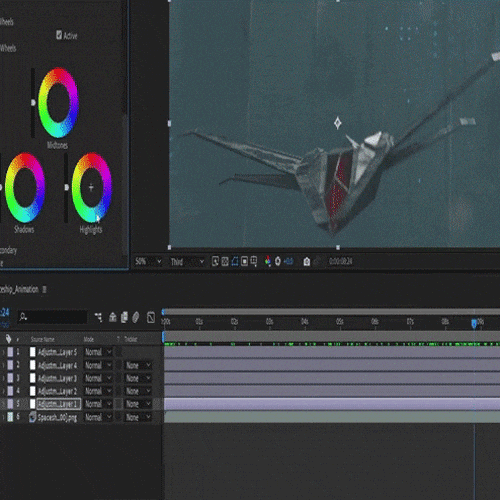Adjust Highlights brightness slider handle

pos(66,187)
